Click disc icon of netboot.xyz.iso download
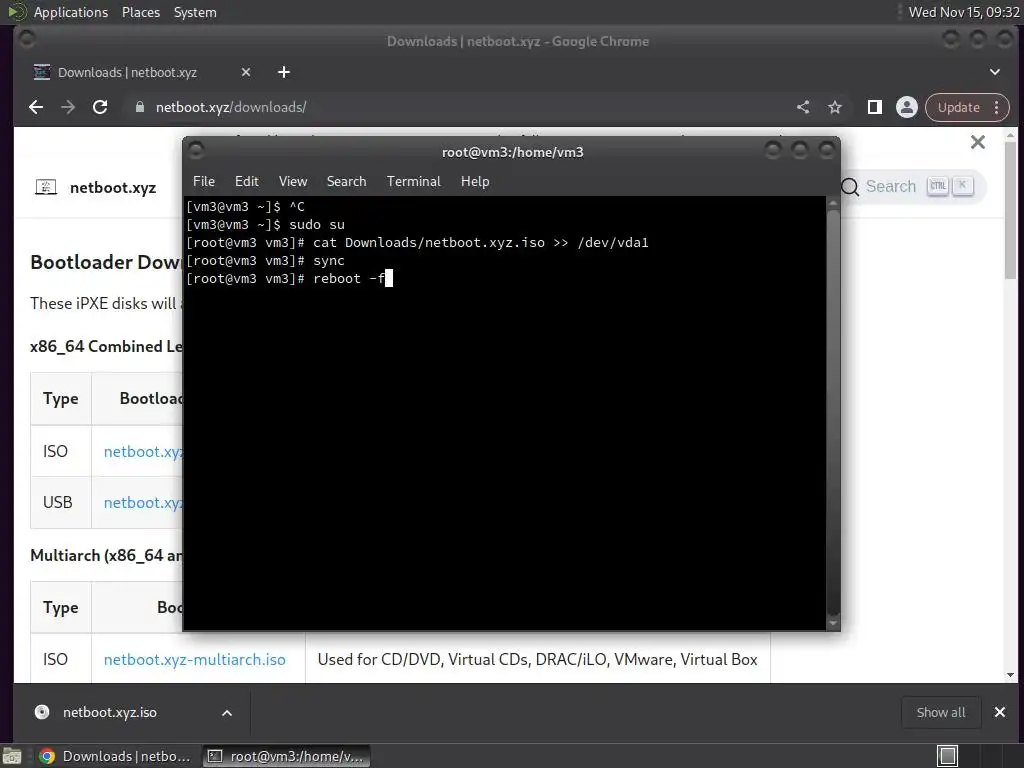Image resolution: width=1024 pixels, height=768 pixels. [42, 712]
